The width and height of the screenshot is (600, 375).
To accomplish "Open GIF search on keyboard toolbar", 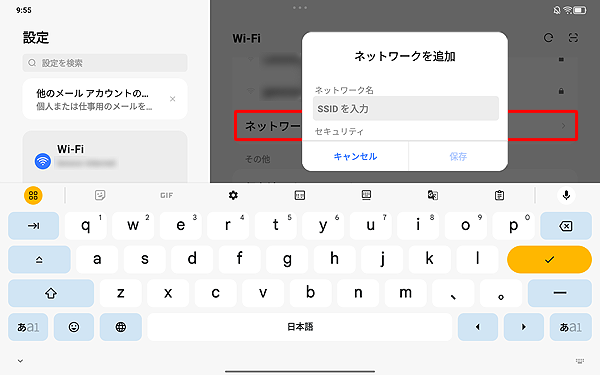I will coord(166,196).
